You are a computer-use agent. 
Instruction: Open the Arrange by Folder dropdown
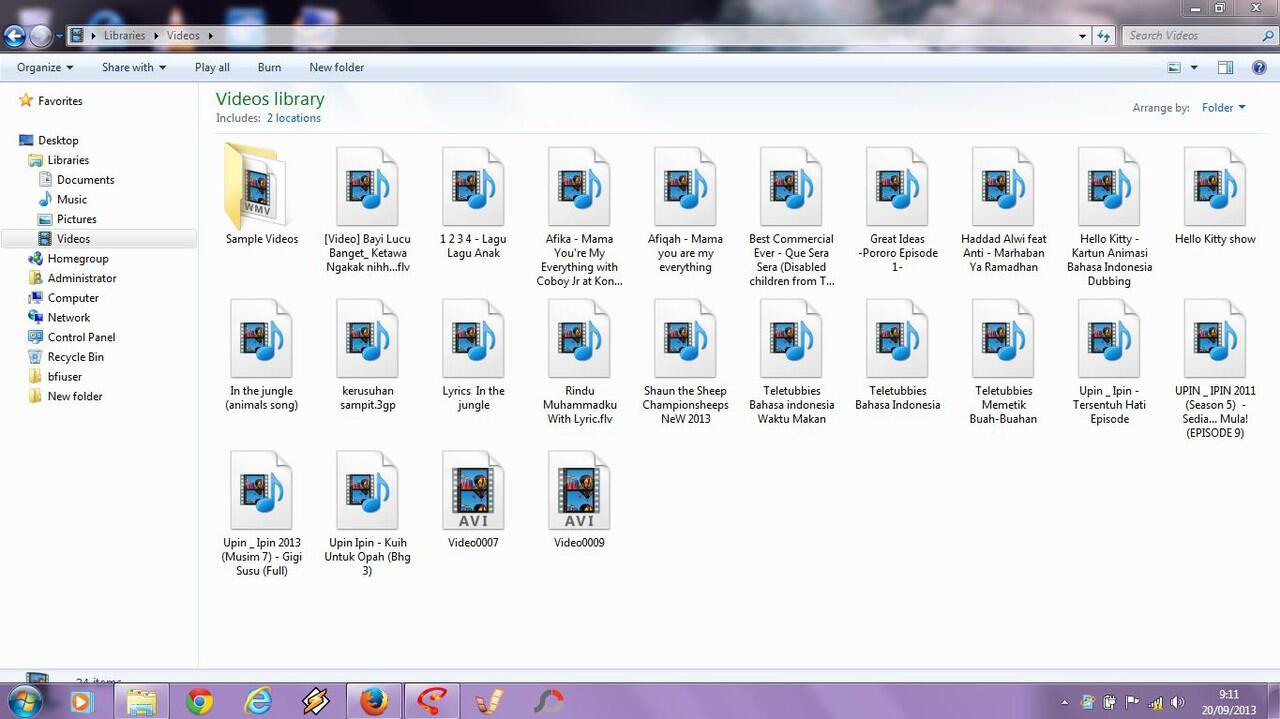tap(1224, 108)
